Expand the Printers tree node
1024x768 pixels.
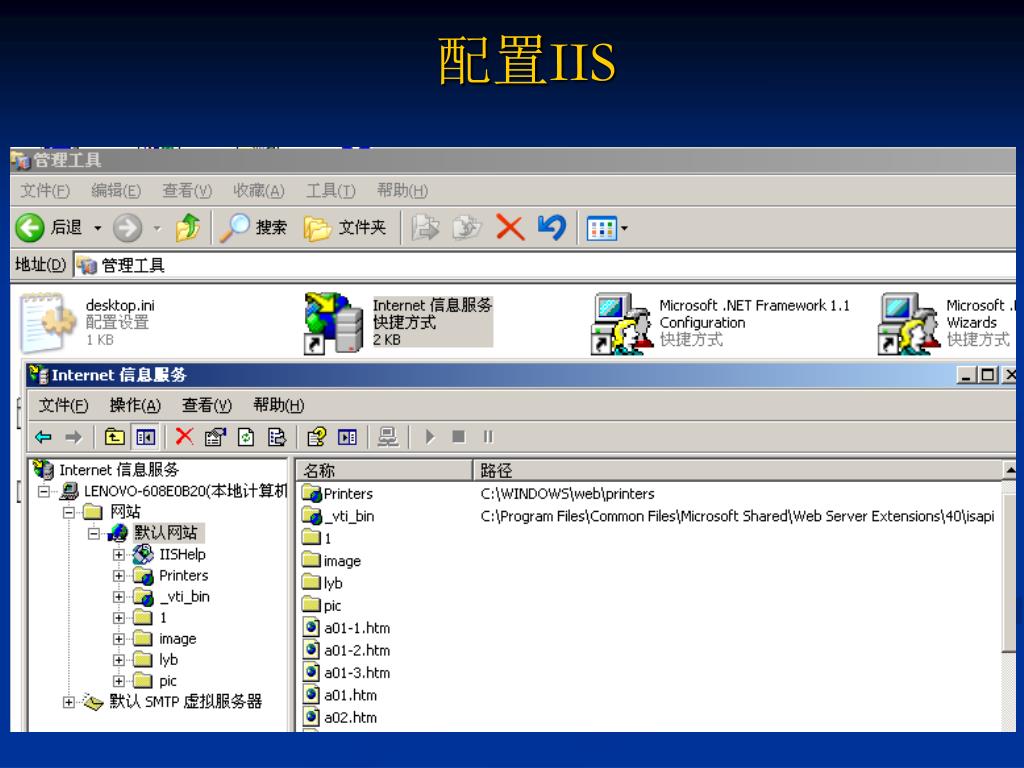coord(119,576)
